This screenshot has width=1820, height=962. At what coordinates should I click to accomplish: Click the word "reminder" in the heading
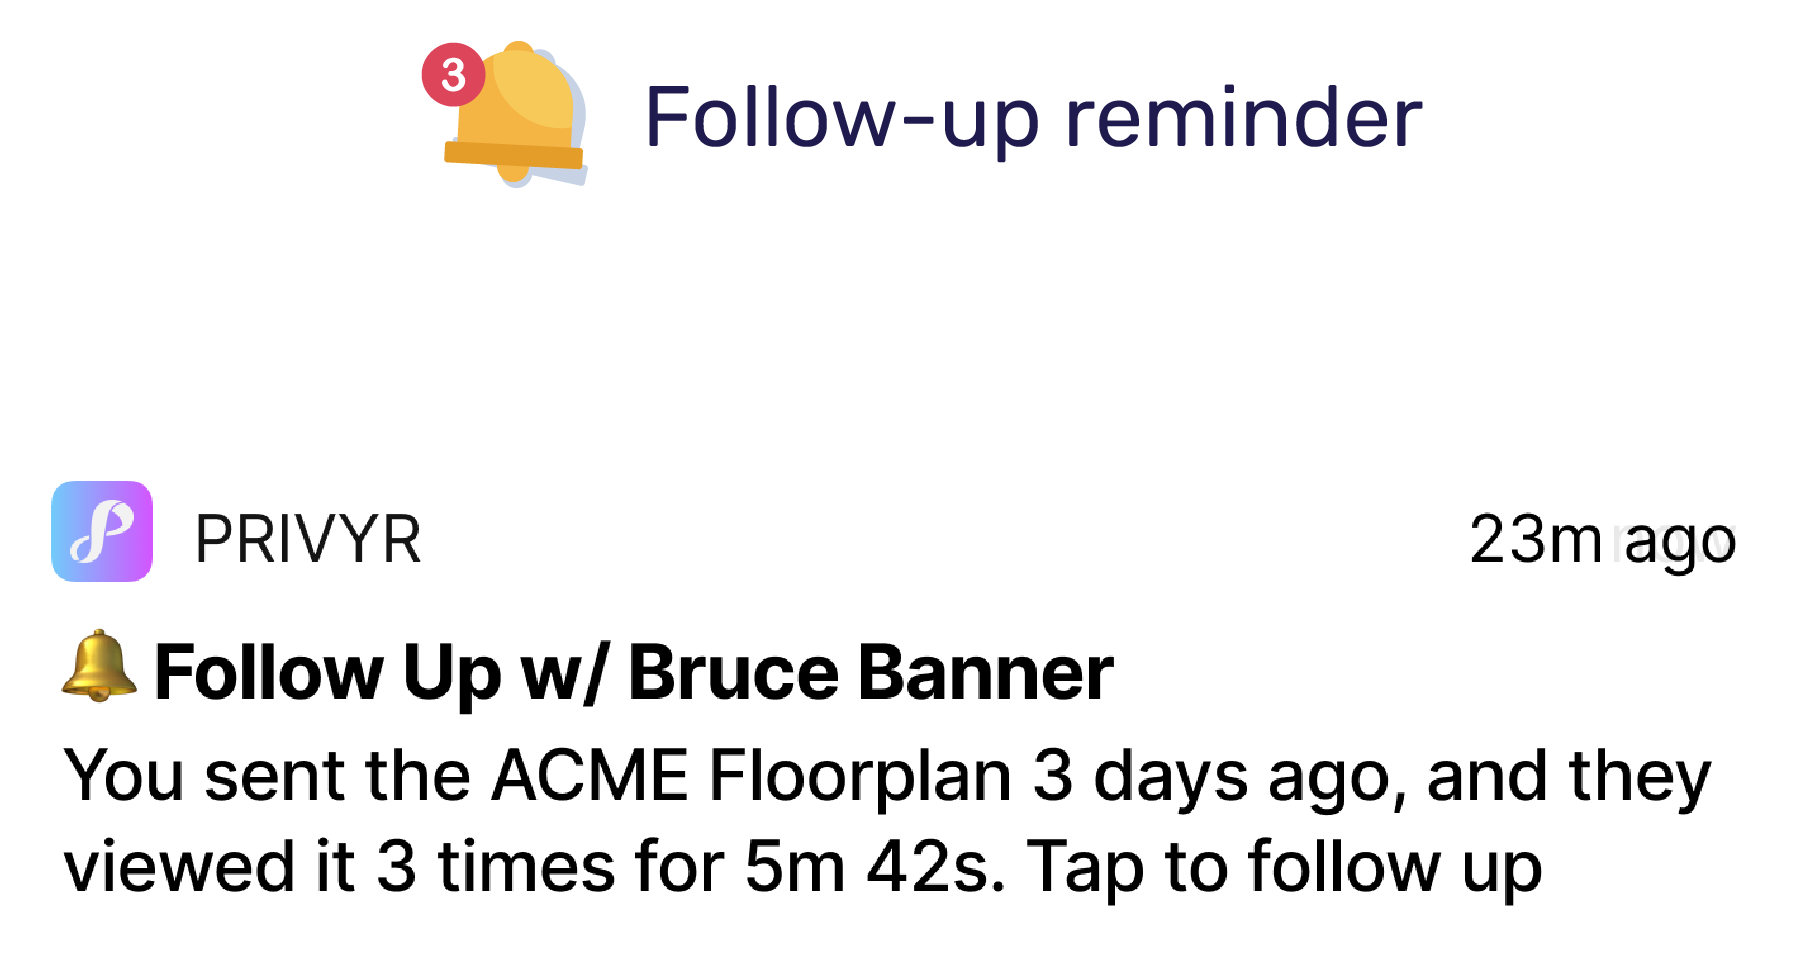coord(1243,118)
